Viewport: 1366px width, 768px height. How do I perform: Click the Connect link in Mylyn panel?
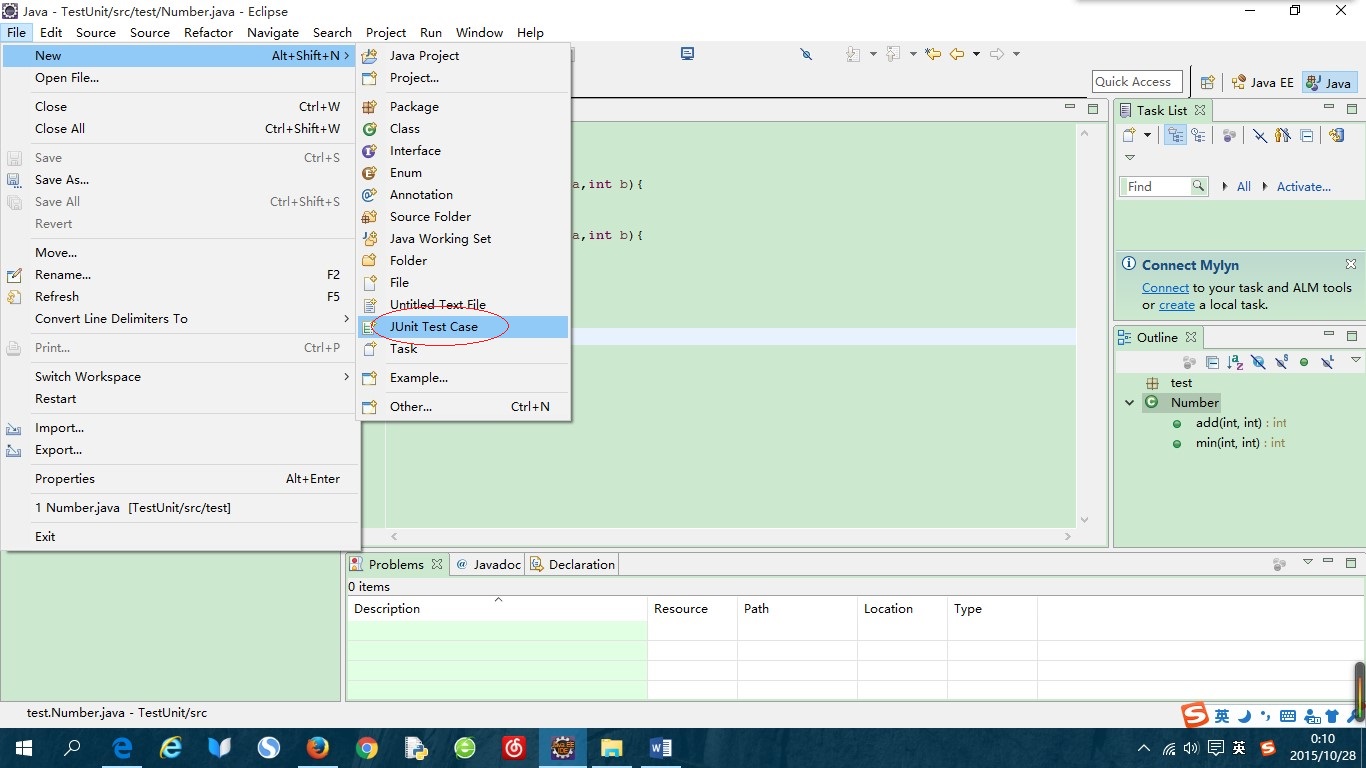coord(1165,288)
